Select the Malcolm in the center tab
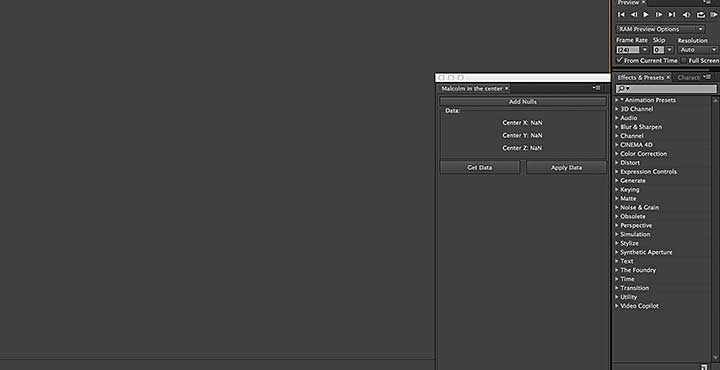720x370 pixels. click(472, 88)
